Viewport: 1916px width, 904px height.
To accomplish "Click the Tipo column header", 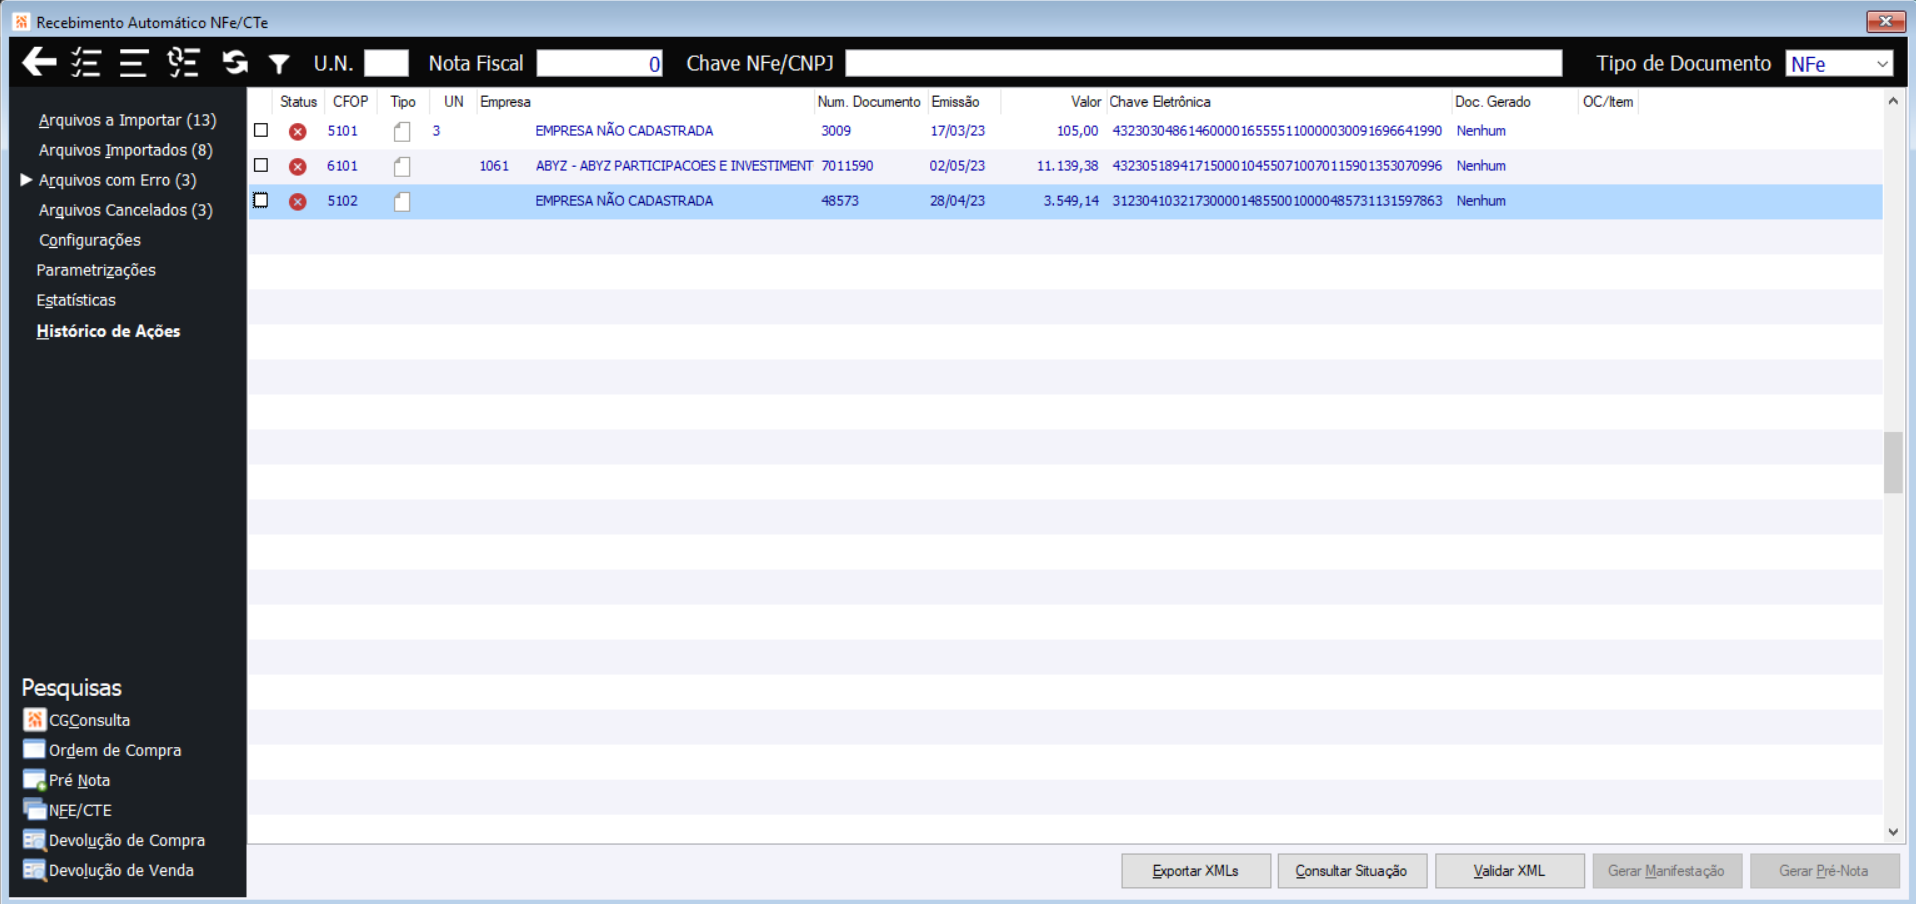I will point(403,102).
